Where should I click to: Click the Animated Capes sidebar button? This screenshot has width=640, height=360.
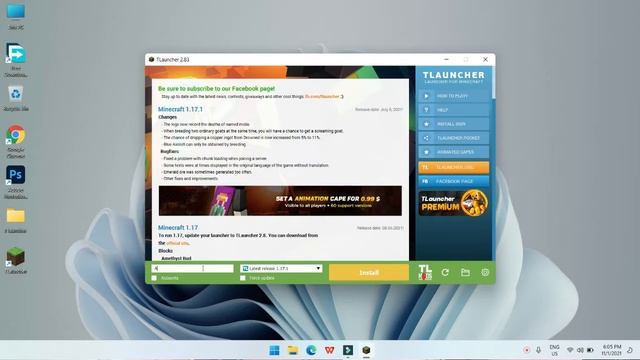pyautogui.click(x=453, y=152)
